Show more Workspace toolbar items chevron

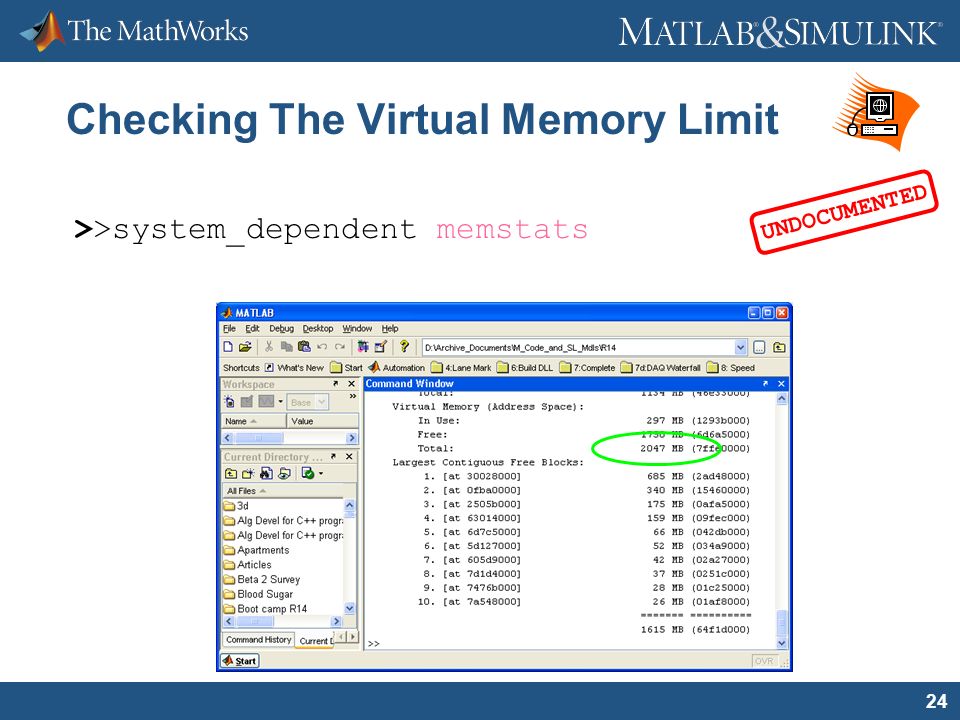tap(353, 397)
